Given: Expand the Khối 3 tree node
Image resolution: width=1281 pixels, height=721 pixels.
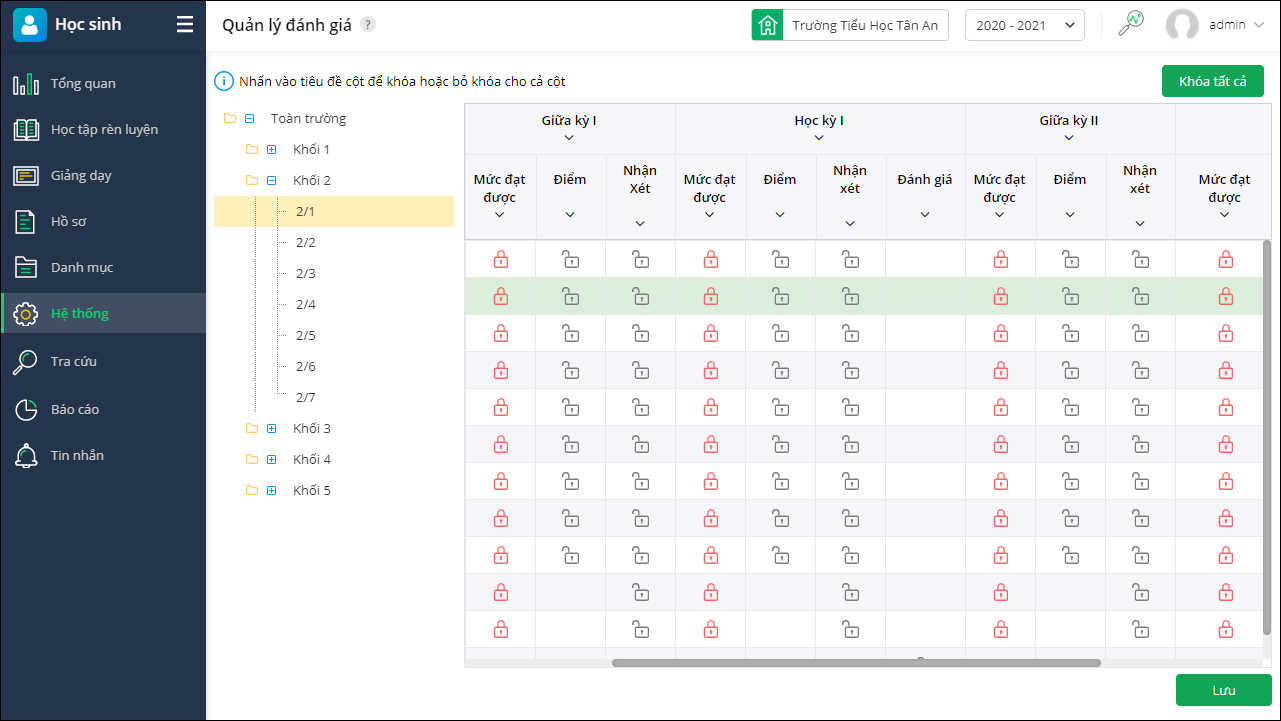Looking at the screenshot, I should click(271, 429).
